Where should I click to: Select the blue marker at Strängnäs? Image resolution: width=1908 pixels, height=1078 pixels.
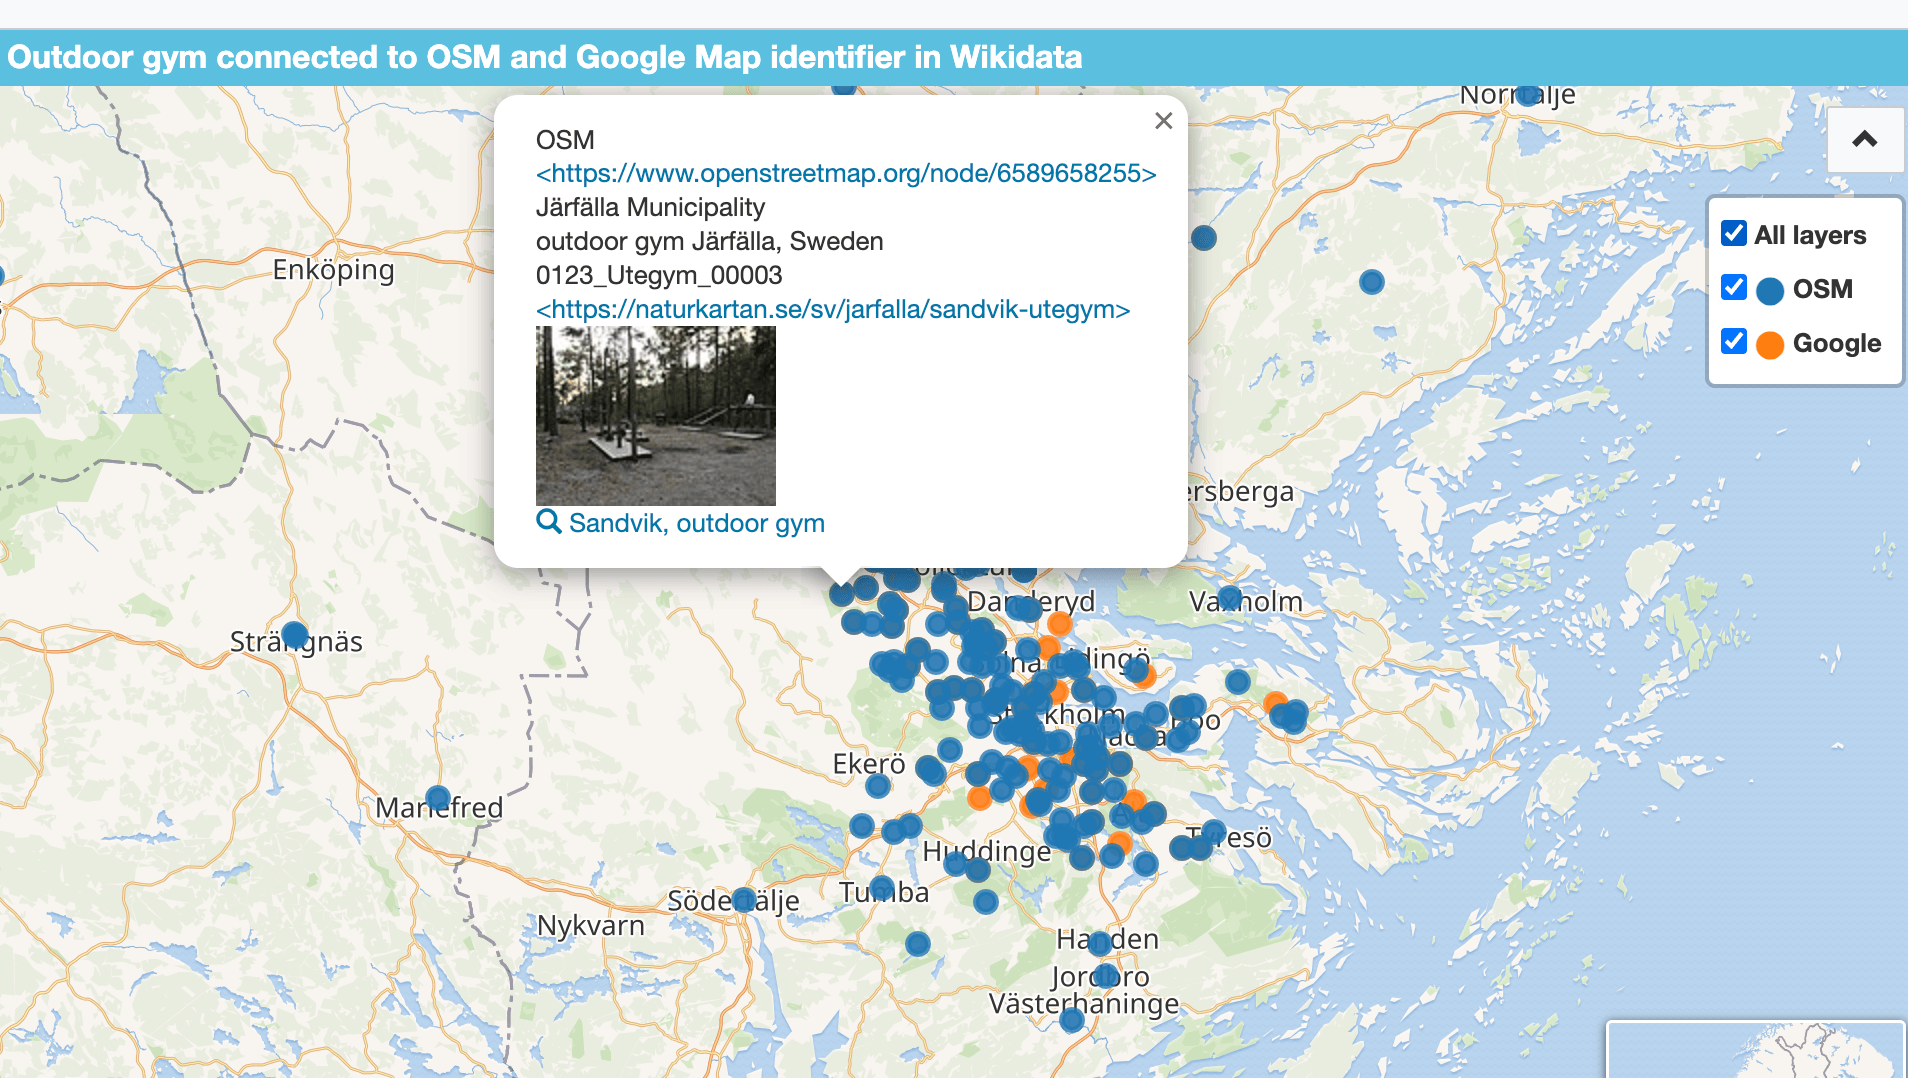coord(294,634)
